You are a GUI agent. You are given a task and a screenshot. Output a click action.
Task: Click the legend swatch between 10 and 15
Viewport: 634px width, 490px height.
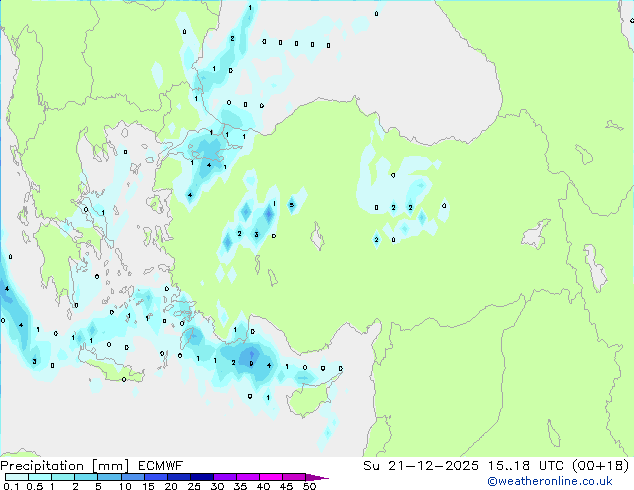point(132,477)
